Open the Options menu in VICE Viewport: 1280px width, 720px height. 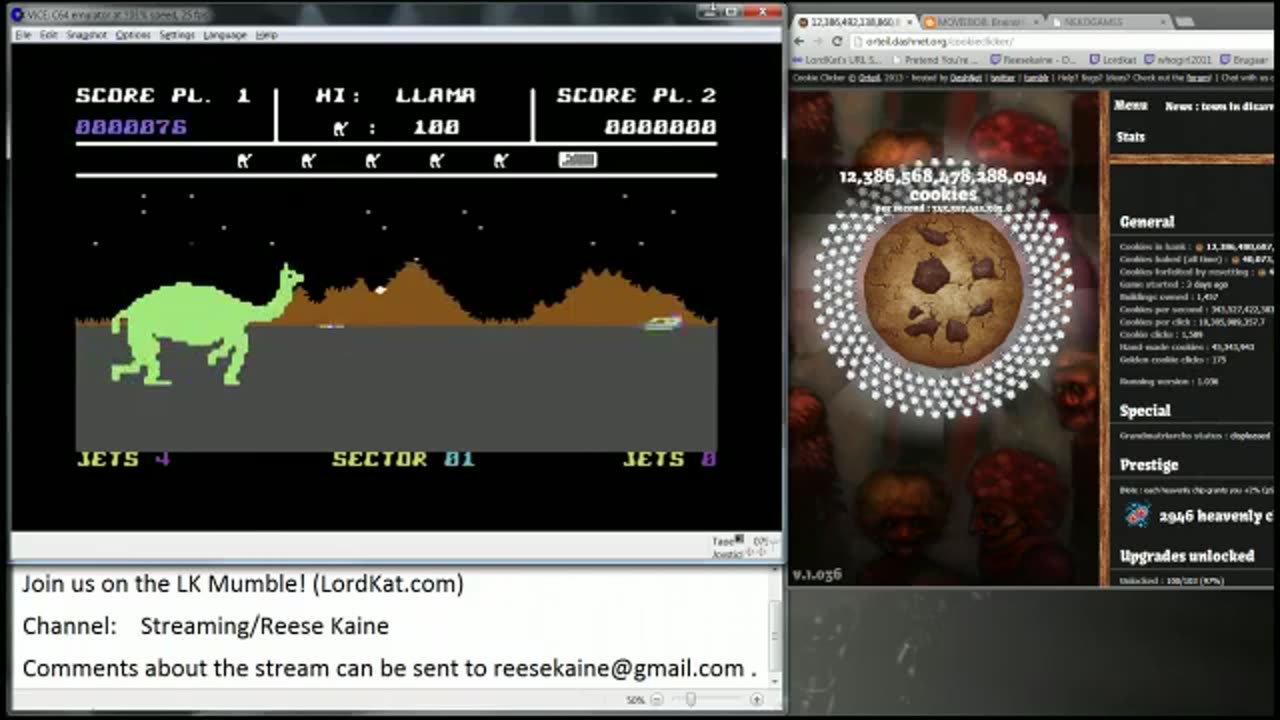tap(132, 35)
